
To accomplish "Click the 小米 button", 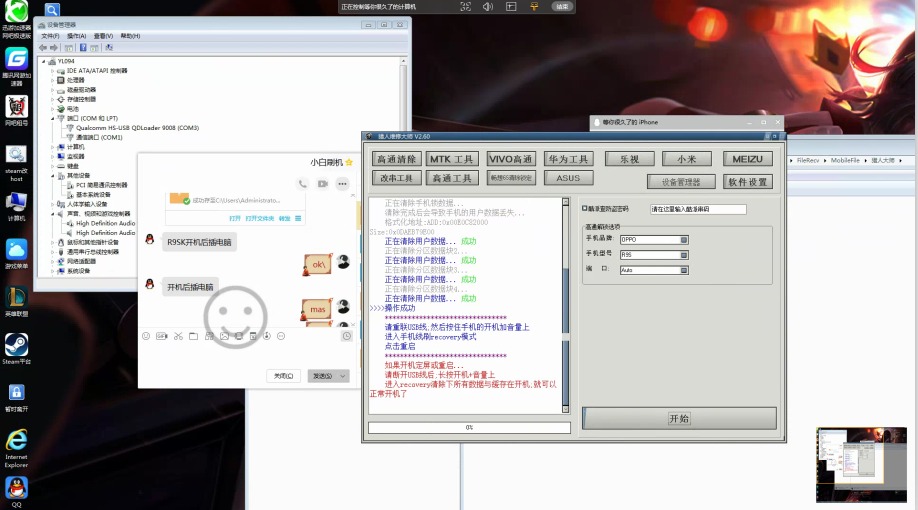I will (687, 159).
